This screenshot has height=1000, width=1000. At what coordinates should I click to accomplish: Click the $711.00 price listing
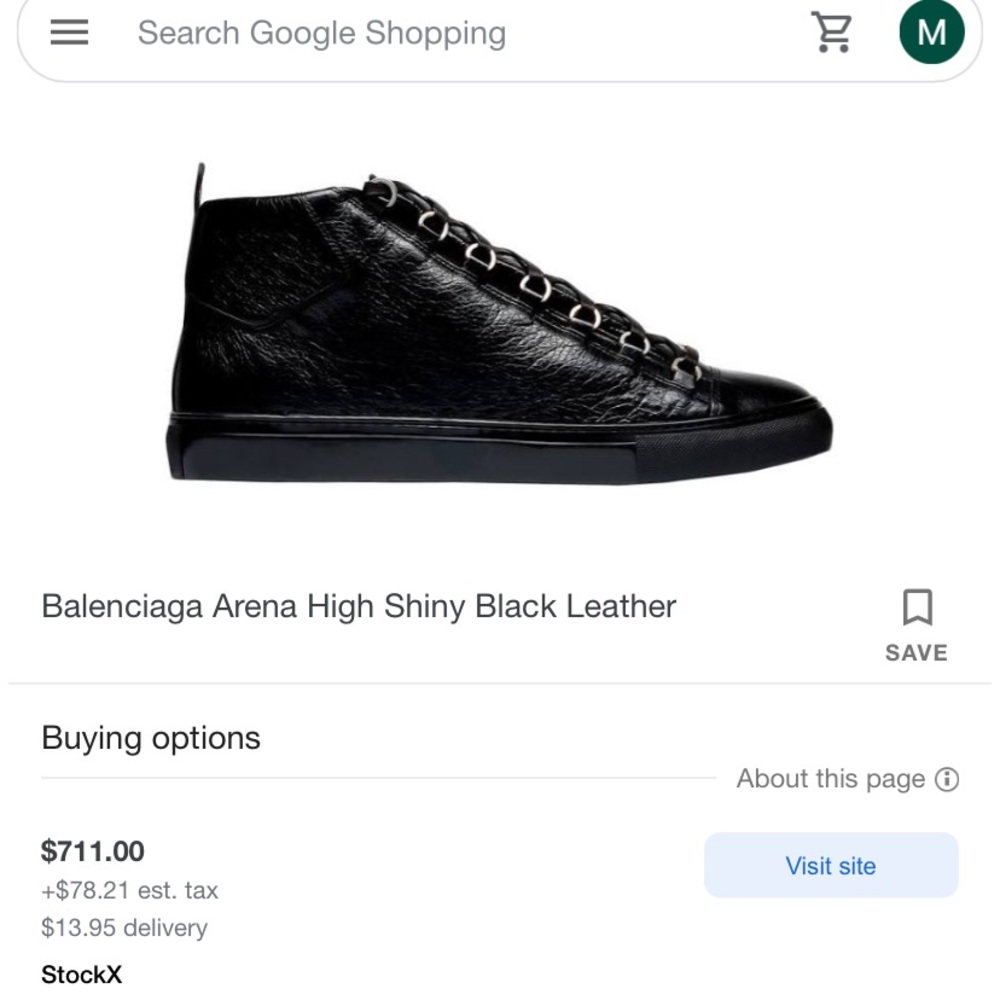pos(92,853)
